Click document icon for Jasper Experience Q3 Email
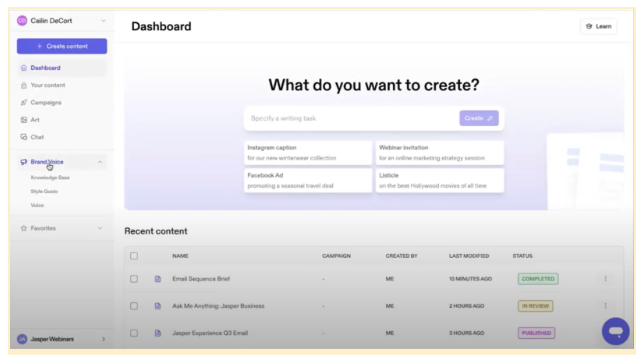 point(158,333)
